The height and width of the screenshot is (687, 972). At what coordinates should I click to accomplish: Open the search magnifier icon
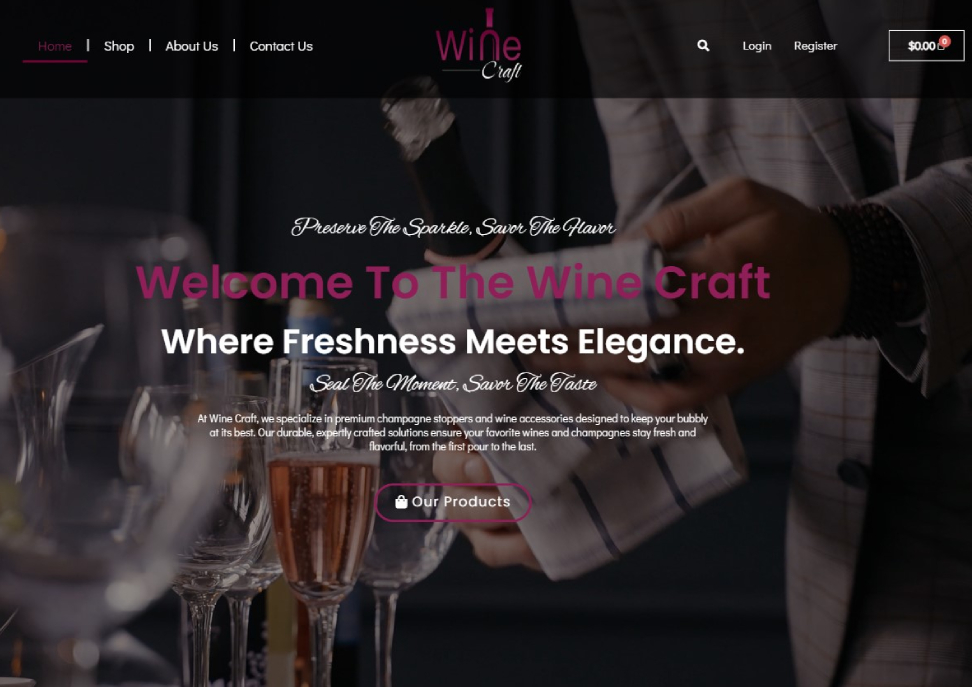[x=703, y=46]
